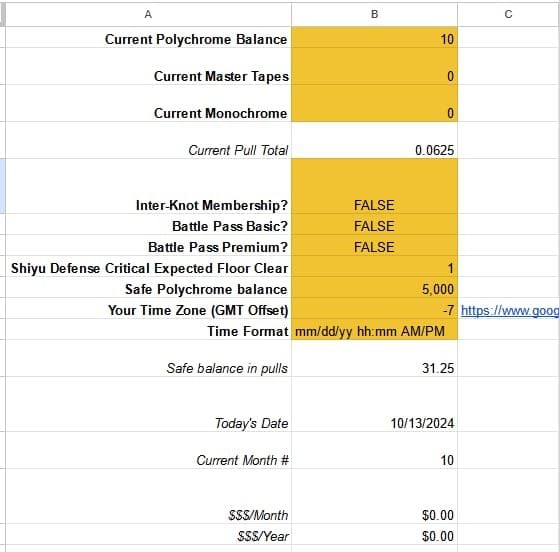559x552 pixels.
Task: Select the Current Master Tapes value cell
Action: point(374,66)
